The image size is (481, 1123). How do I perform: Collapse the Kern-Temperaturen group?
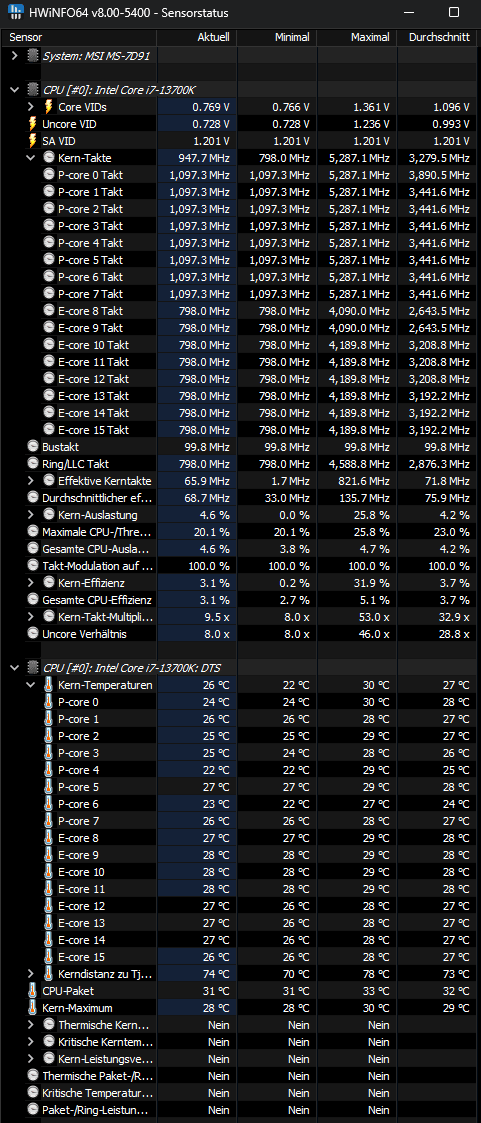(31, 685)
